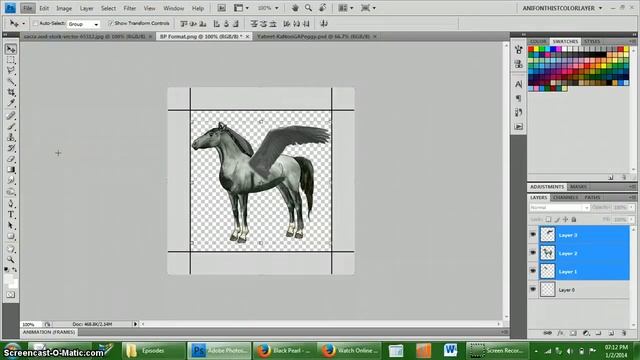Open the blend mode Normal dropdown

559,208
